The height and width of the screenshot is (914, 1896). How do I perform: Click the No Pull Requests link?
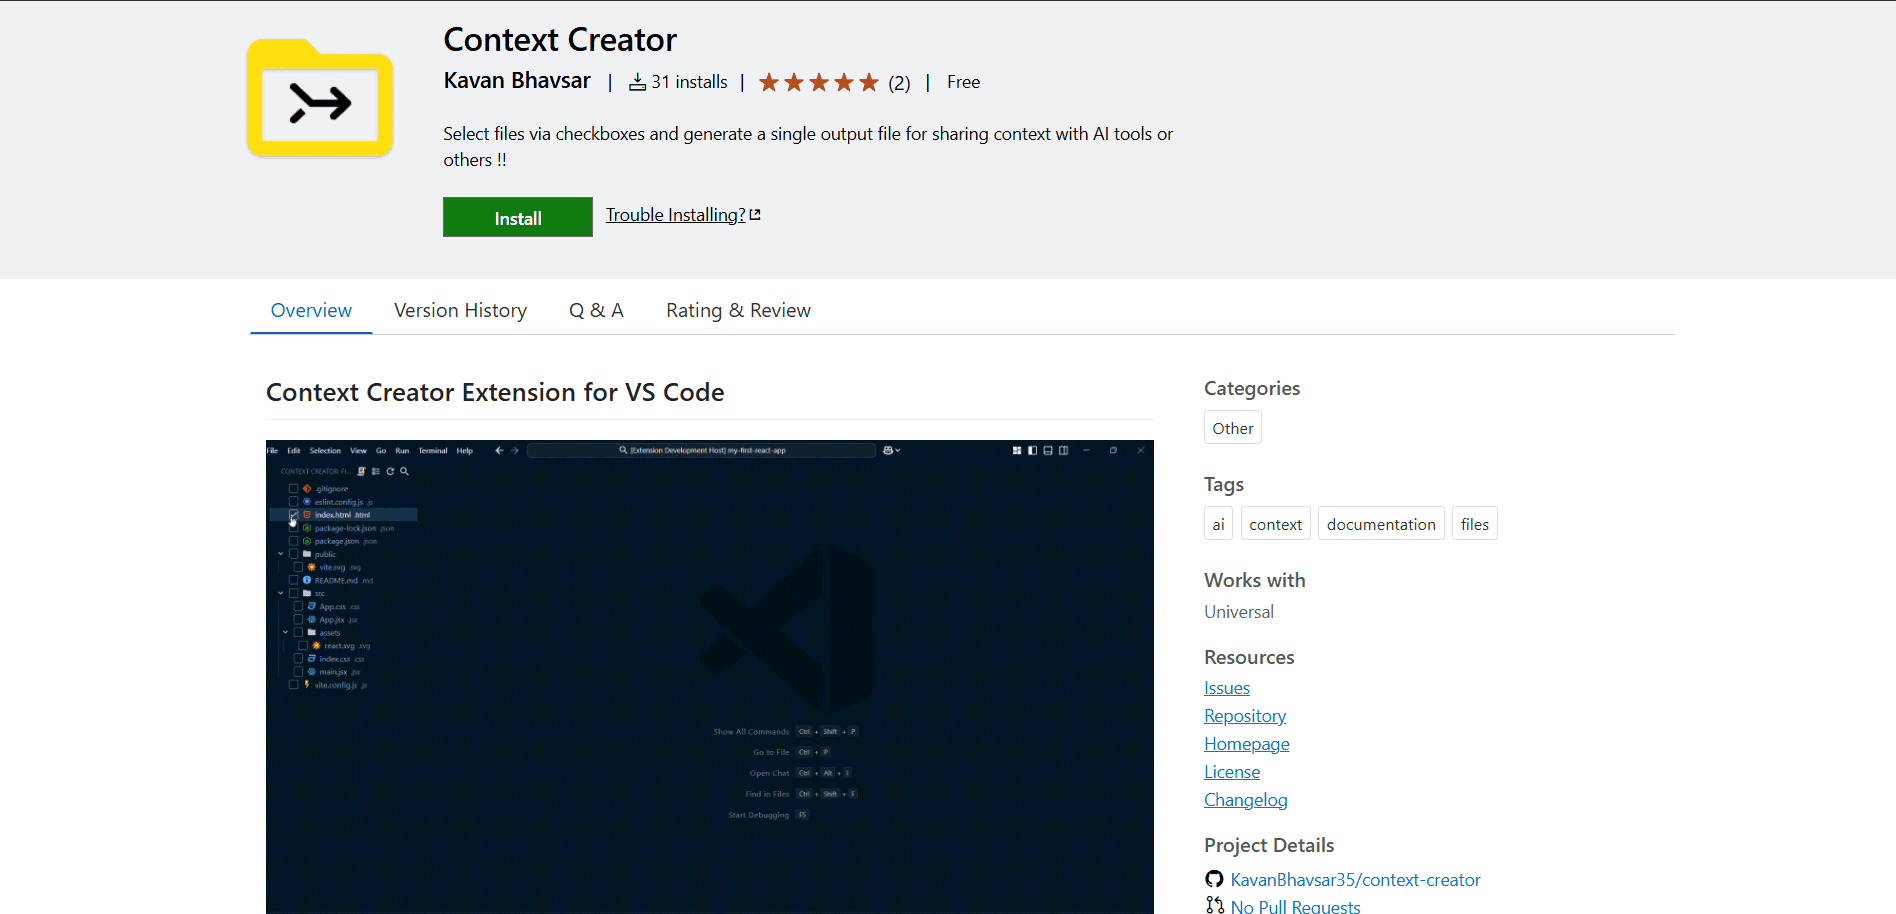point(1296,906)
